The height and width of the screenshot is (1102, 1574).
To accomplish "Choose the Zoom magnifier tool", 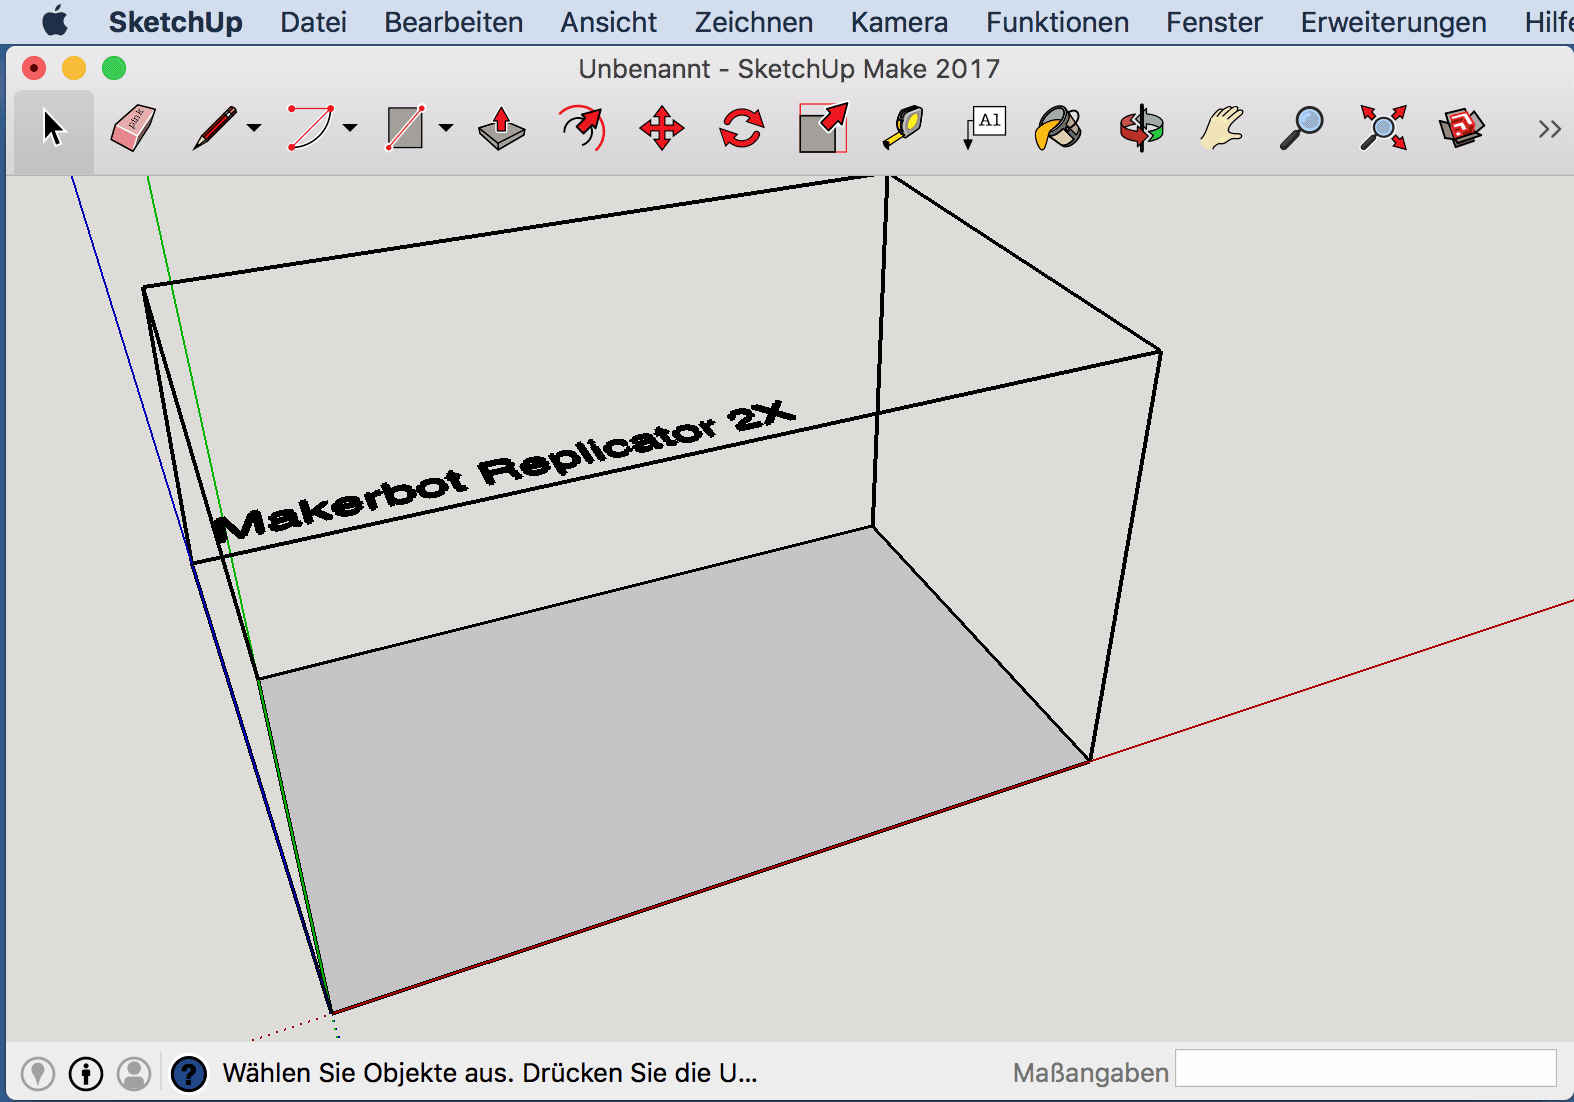I will [x=1302, y=128].
